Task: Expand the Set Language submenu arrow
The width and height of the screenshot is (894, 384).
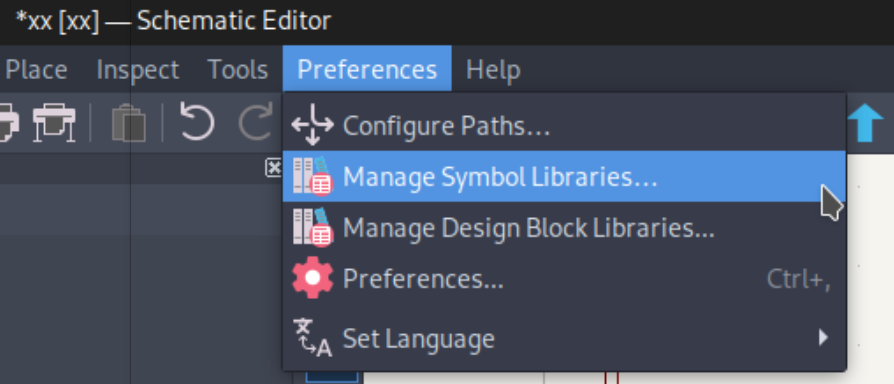Action: pyautogui.click(x=823, y=337)
